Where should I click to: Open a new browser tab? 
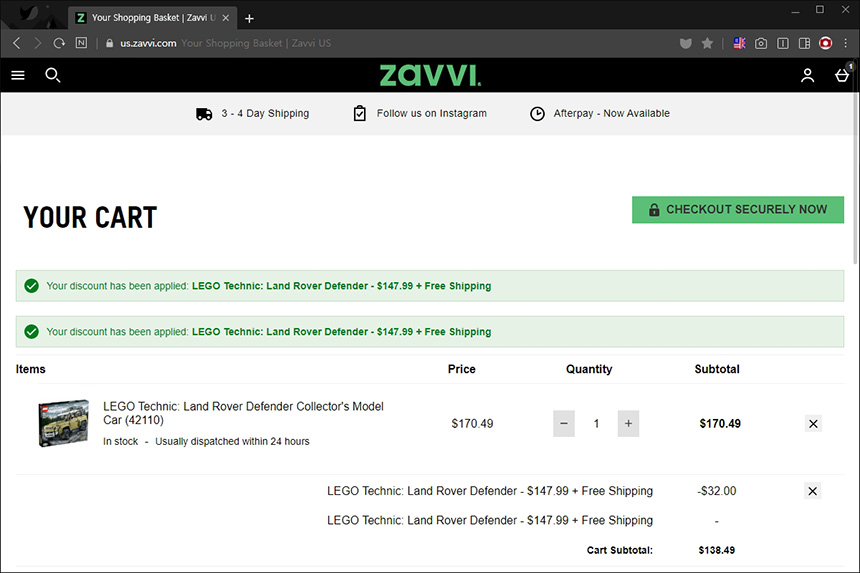pyautogui.click(x=249, y=19)
